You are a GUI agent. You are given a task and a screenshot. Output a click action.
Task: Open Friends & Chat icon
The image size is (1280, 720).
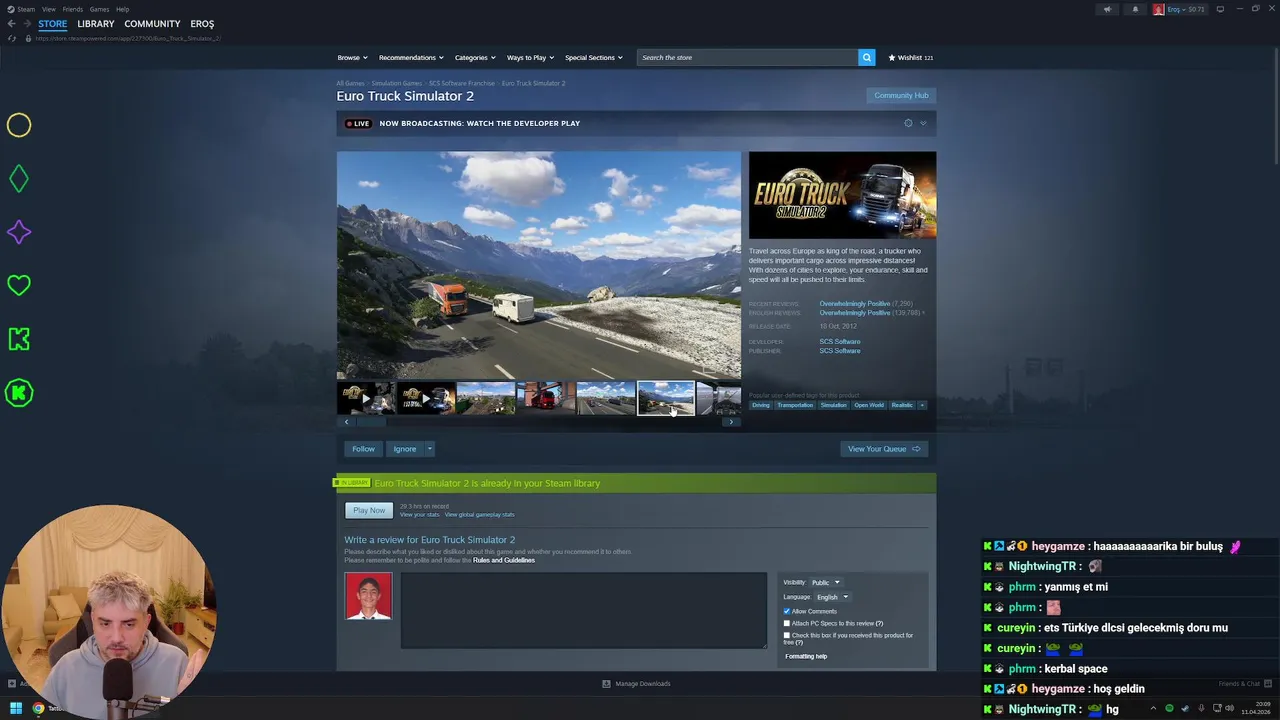[1267, 684]
